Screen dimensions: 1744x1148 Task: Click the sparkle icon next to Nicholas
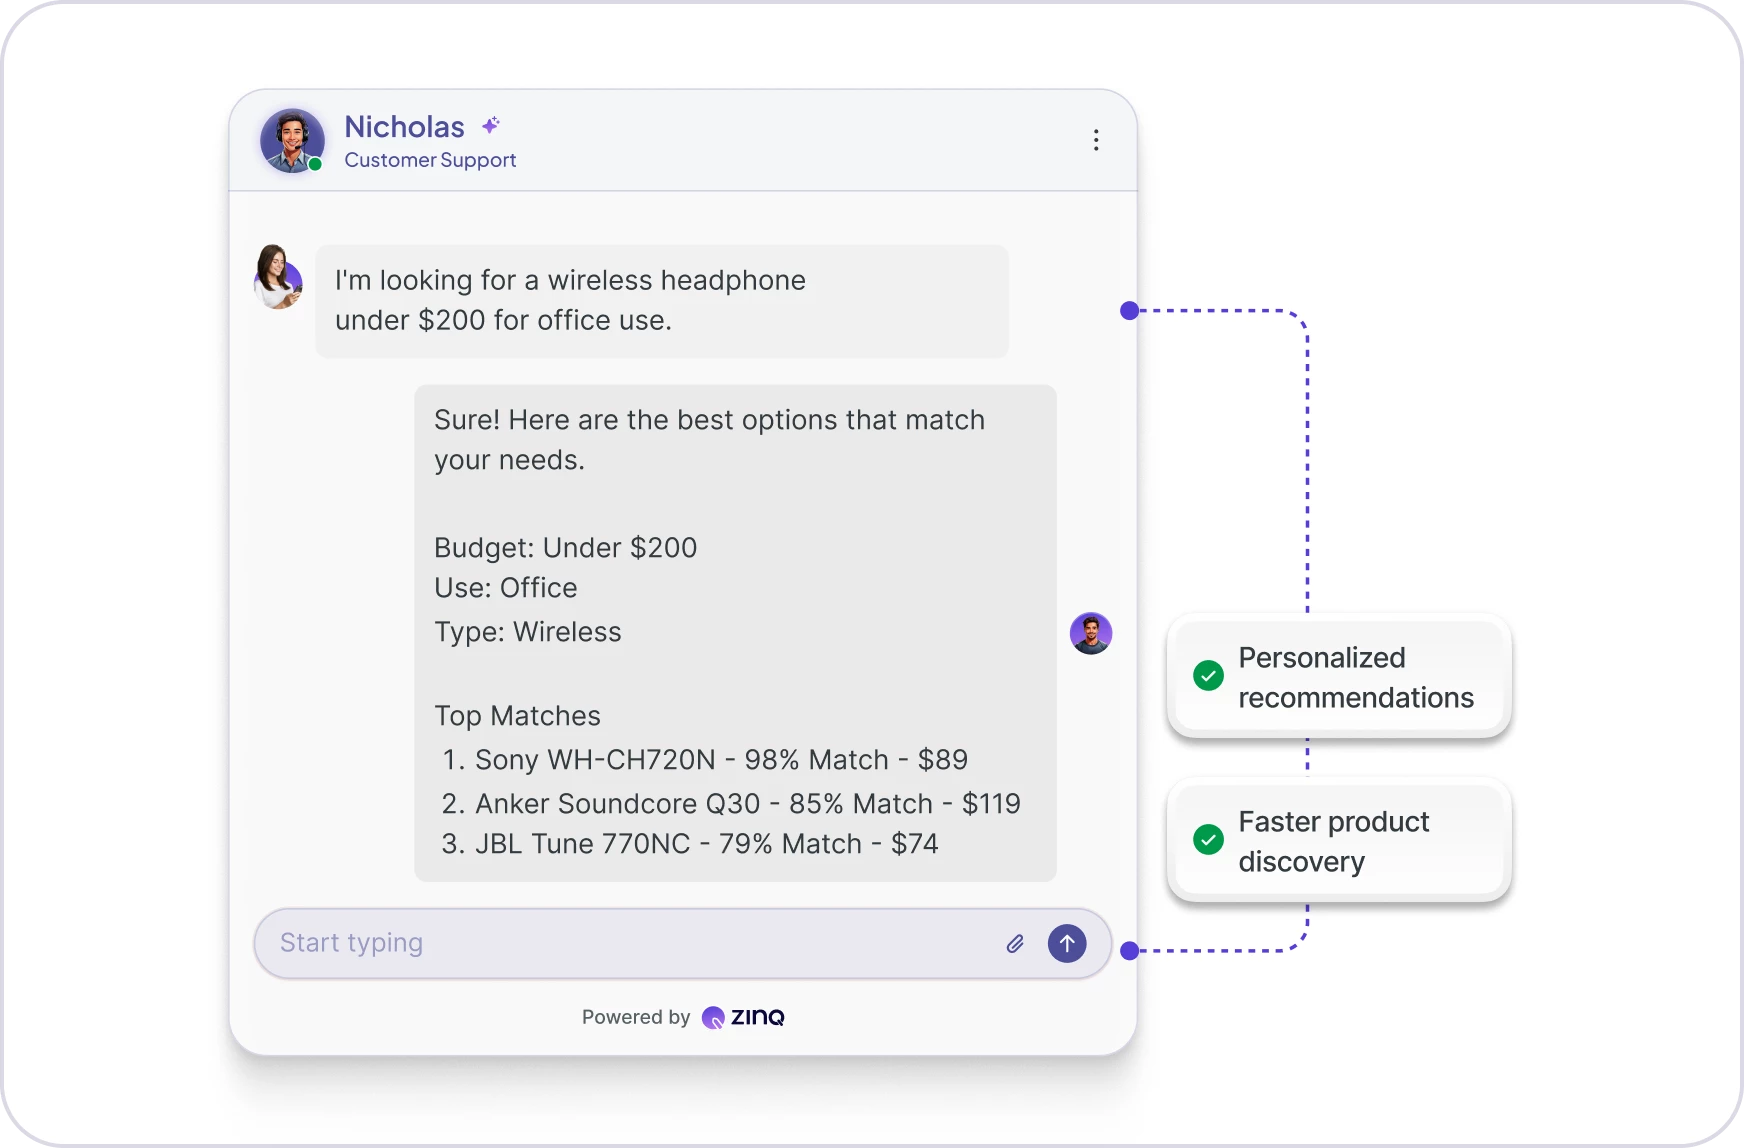coord(490,125)
